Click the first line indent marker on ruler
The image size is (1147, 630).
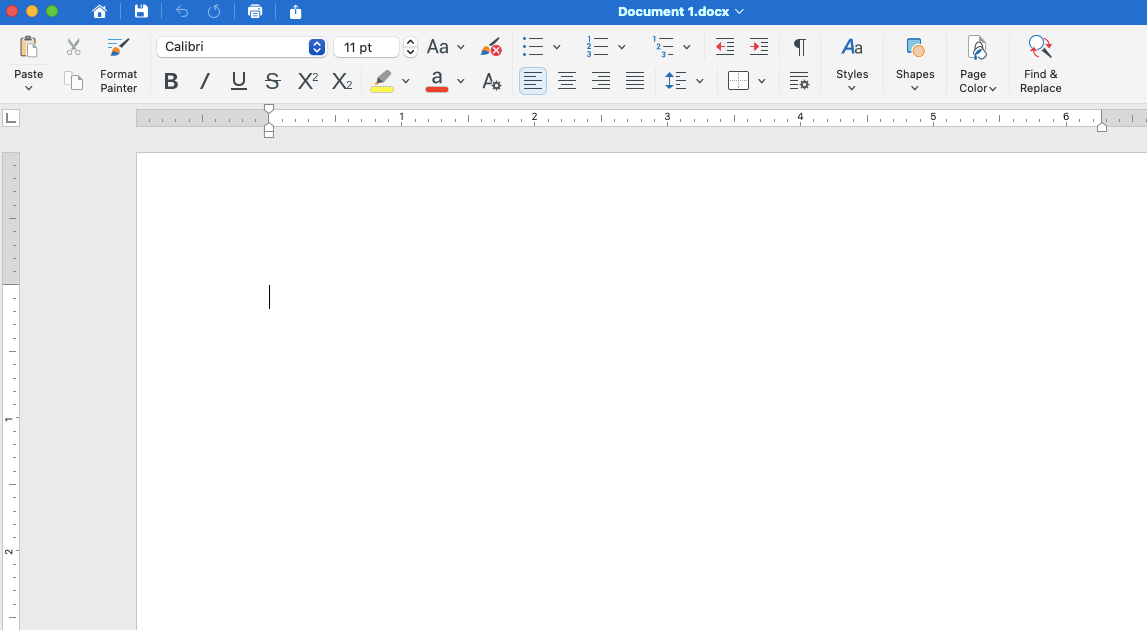[x=269, y=109]
